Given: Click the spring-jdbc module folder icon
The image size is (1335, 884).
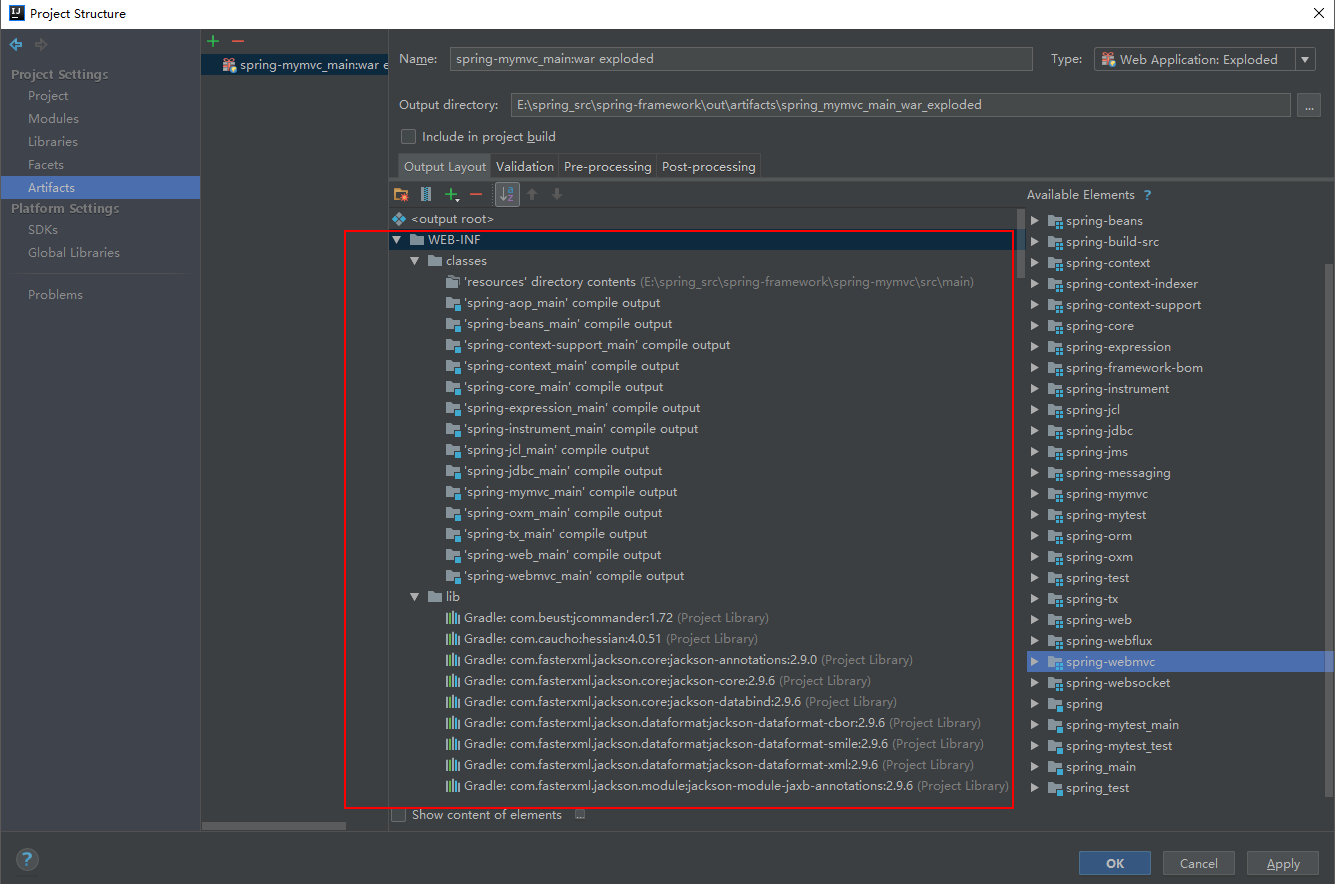Looking at the screenshot, I should [x=1054, y=431].
